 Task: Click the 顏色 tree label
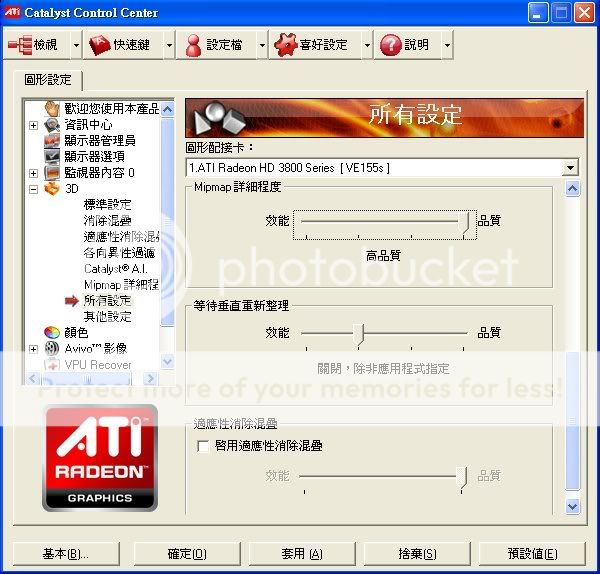[x=76, y=333]
